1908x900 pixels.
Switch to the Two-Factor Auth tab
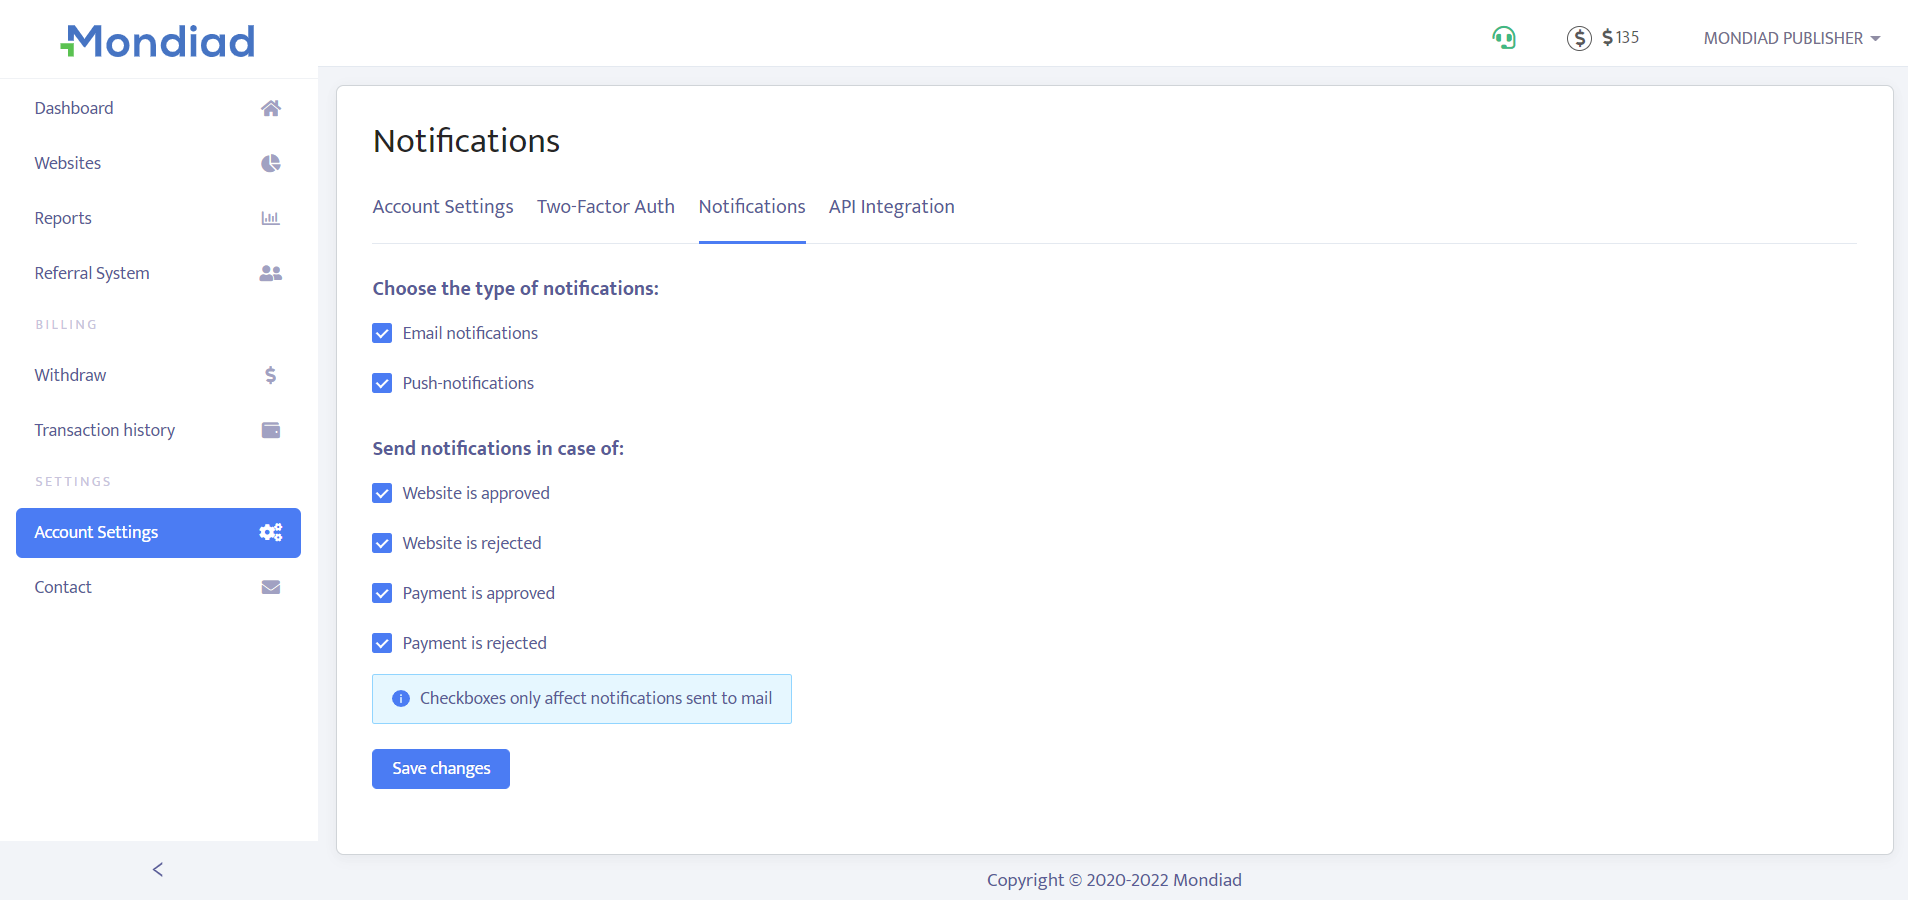(x=605, y=207)
